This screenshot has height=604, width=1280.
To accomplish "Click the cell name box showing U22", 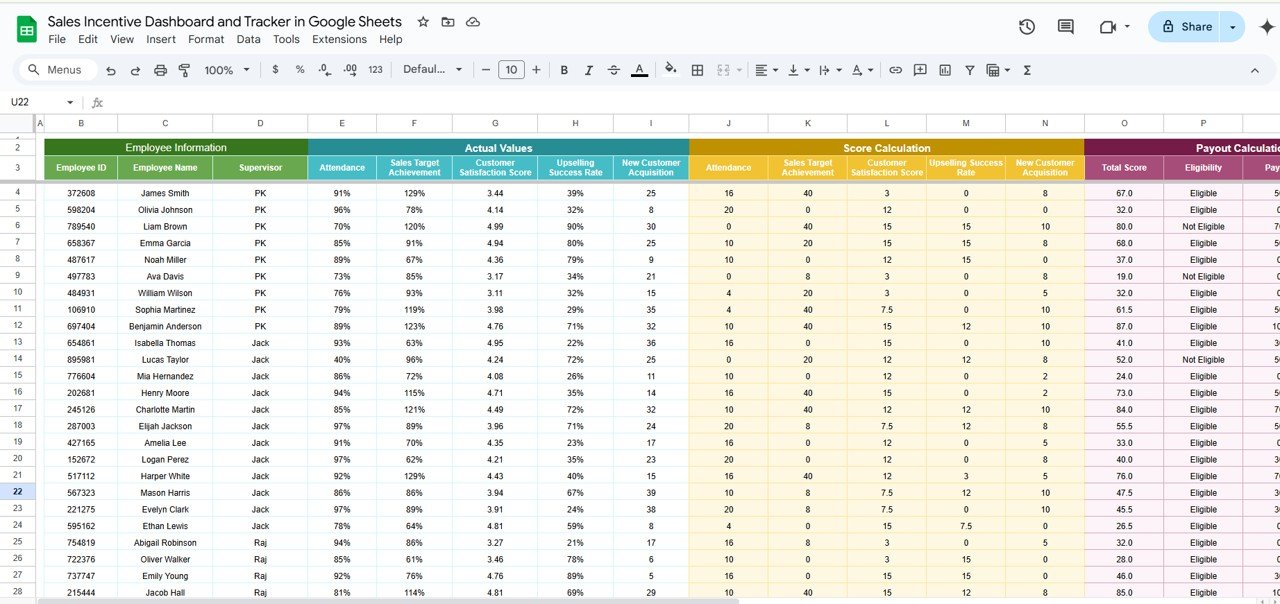I will point(42,102).
